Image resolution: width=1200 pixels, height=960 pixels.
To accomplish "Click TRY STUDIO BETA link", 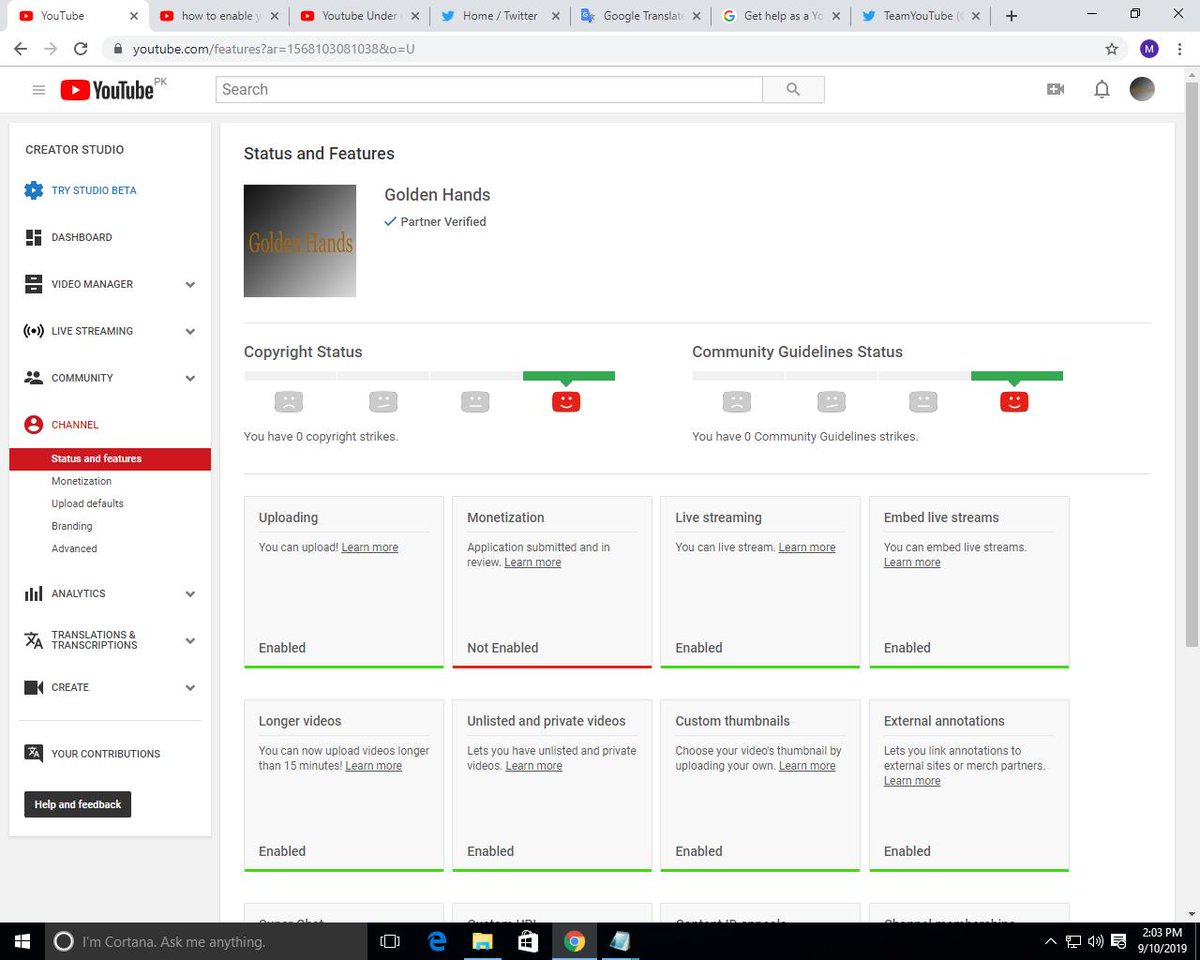I will (94, 190).
